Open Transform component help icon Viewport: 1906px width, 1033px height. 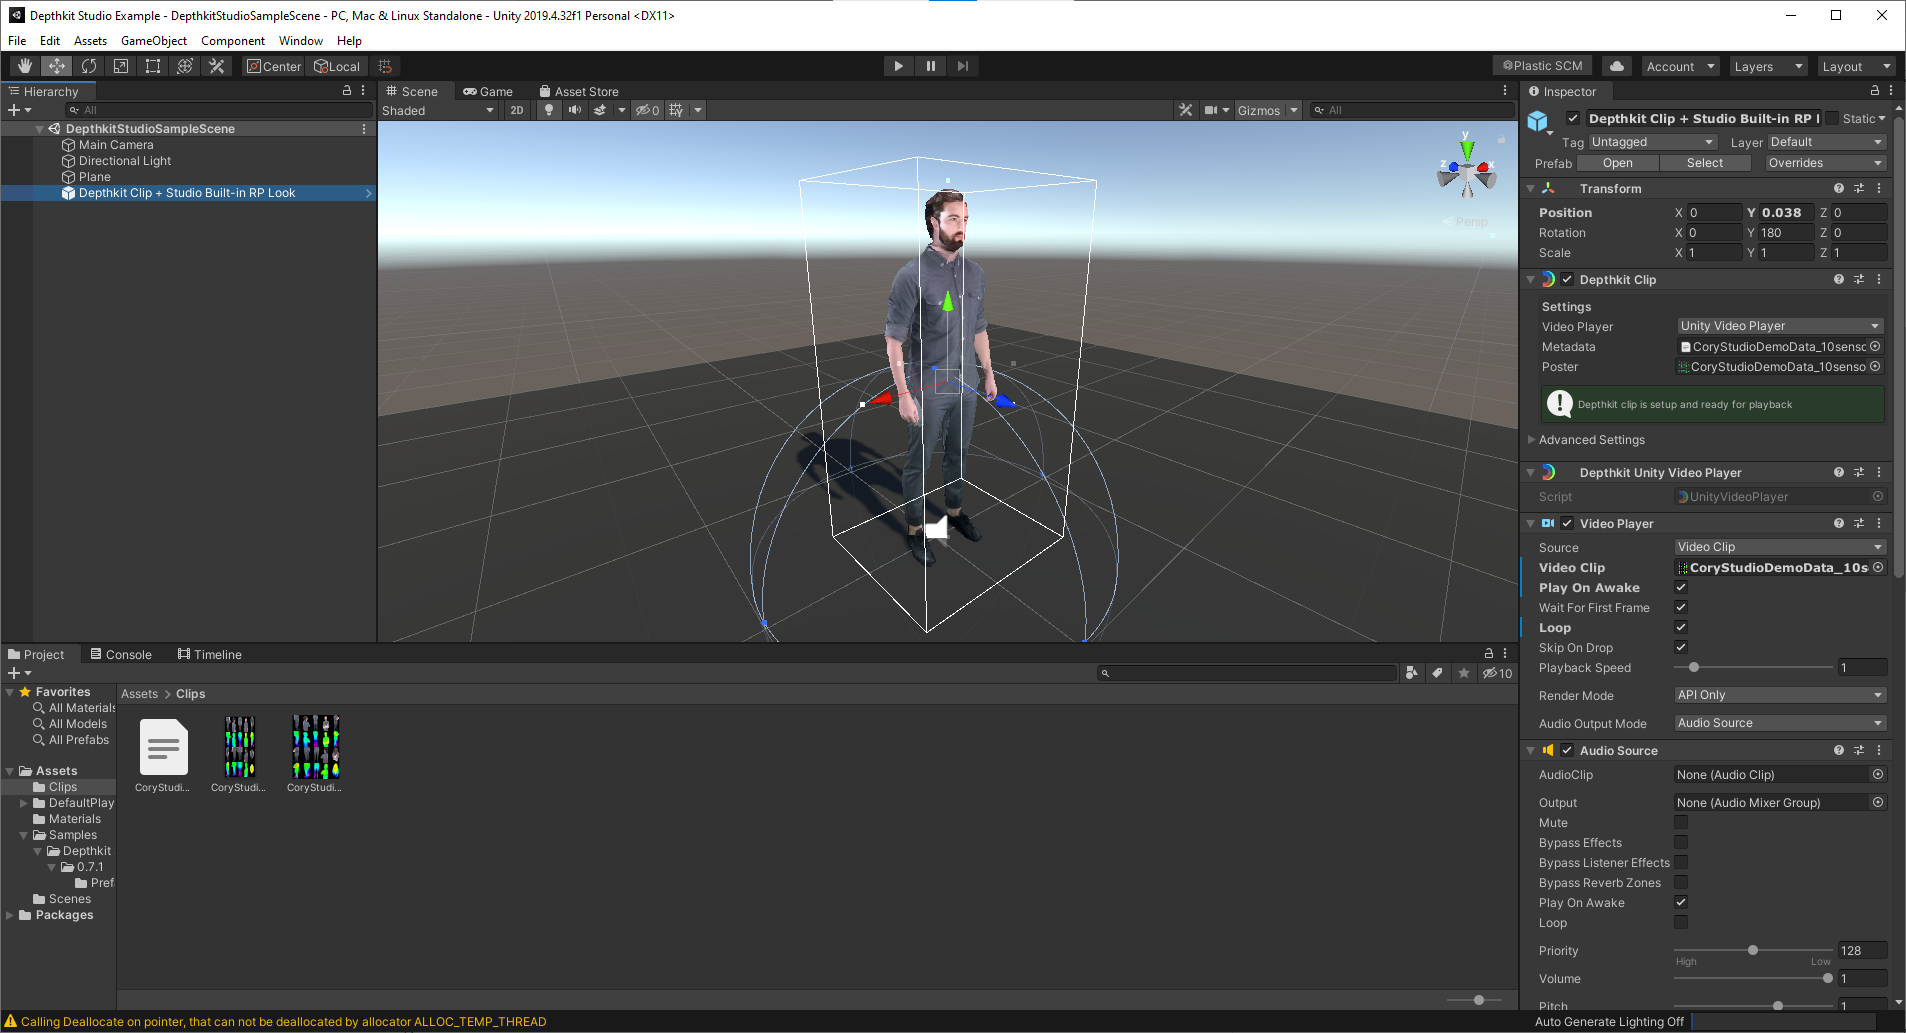click(x=1838, y=188)
